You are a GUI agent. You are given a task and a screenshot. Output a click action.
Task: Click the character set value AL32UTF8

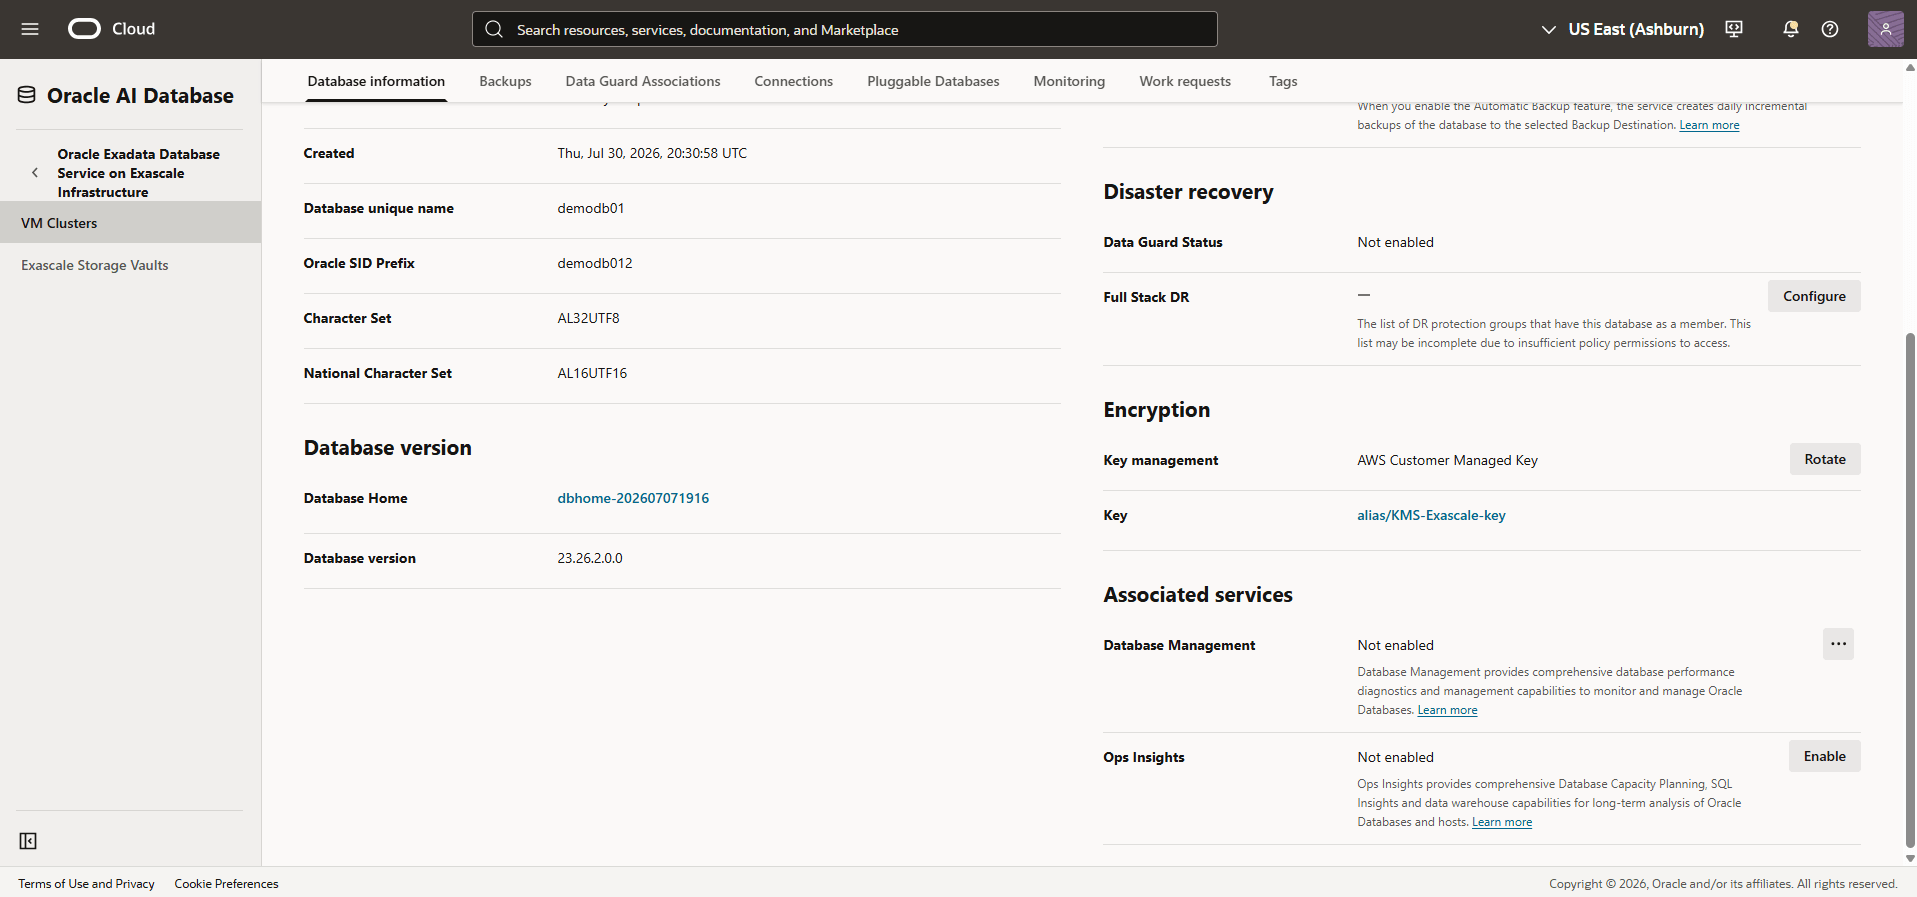click(588, 318)
